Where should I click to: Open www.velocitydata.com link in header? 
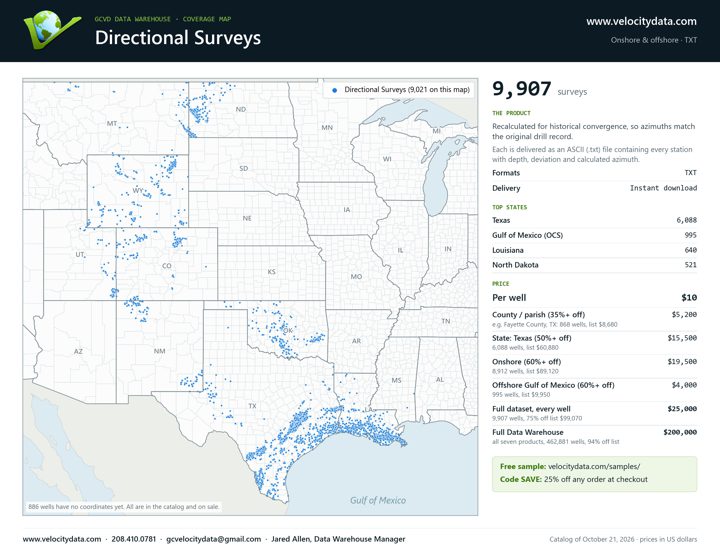tap(641, 22)
